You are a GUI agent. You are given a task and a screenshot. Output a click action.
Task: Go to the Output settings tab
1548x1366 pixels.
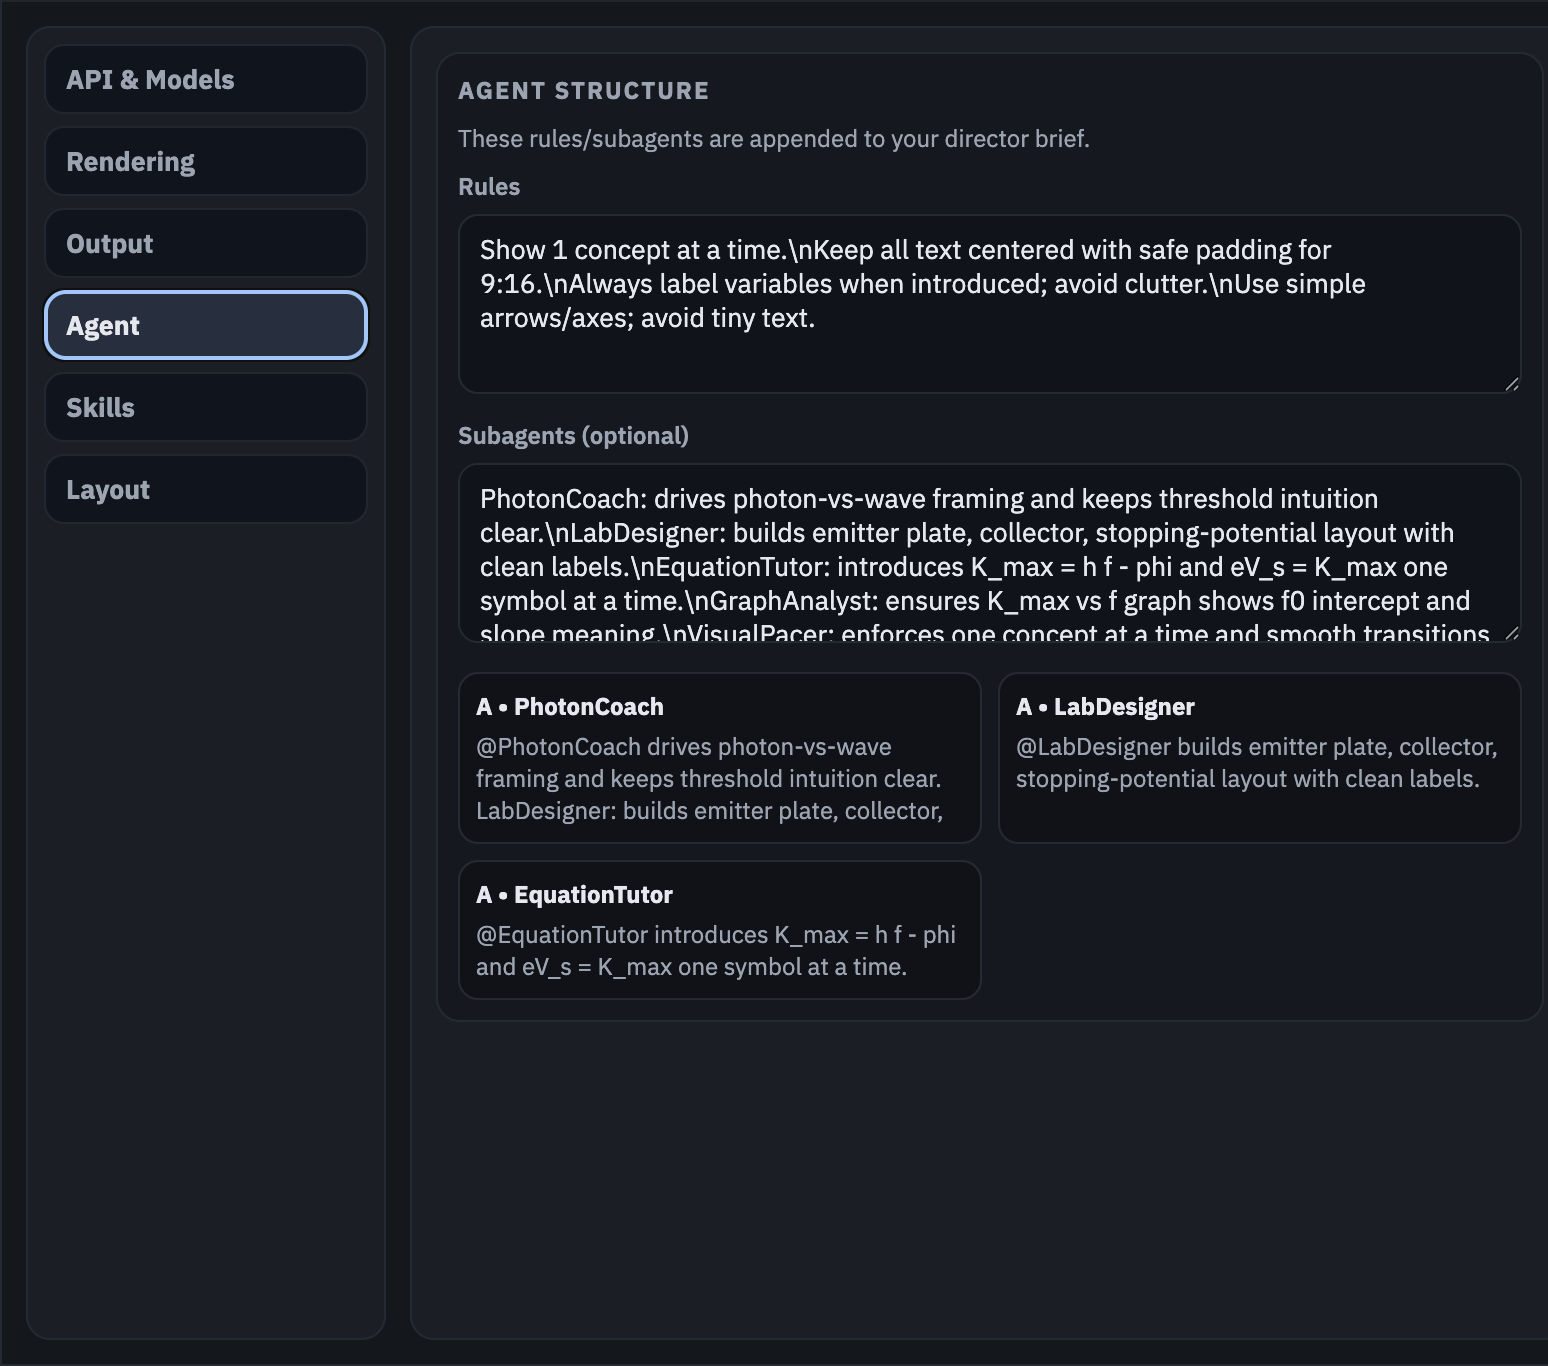click(x=205, y=244)
